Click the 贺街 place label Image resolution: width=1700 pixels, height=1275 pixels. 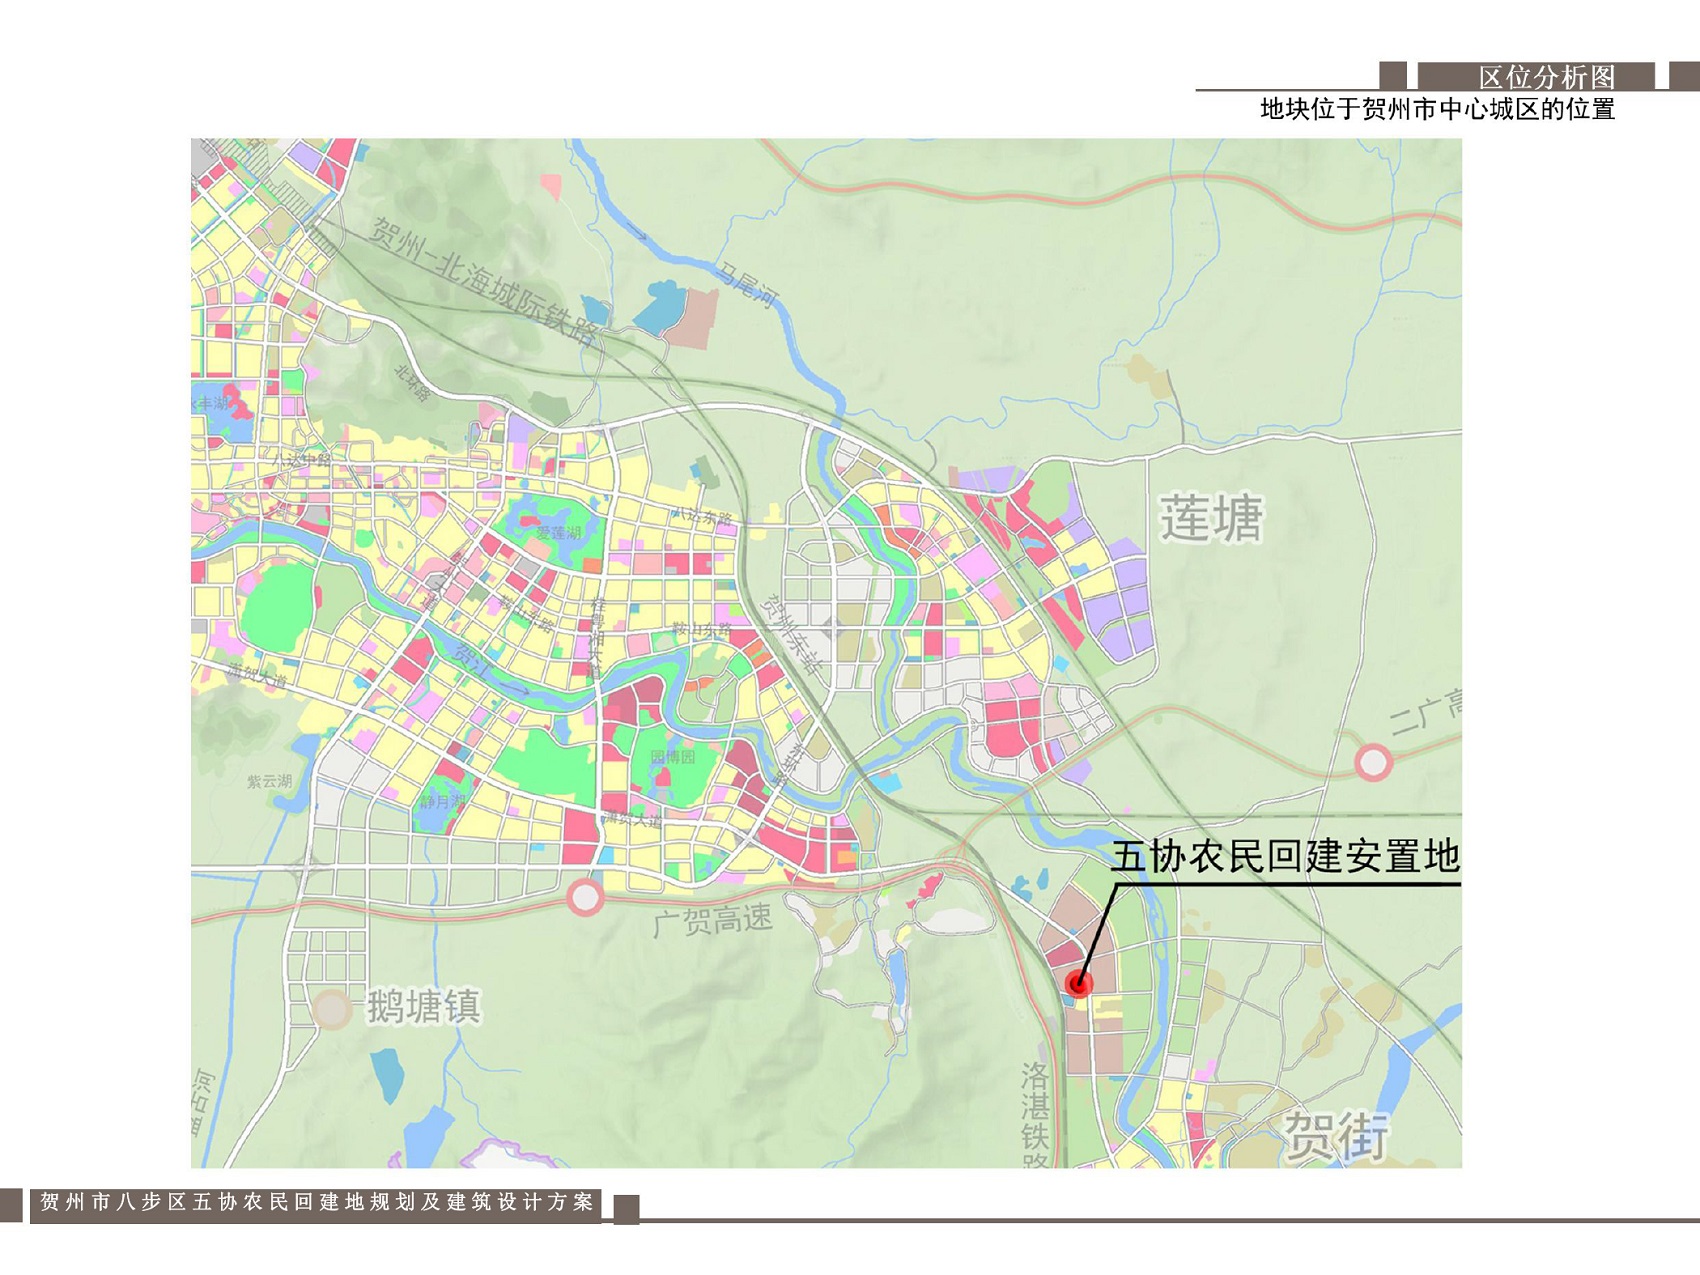coord(1336,1135)
